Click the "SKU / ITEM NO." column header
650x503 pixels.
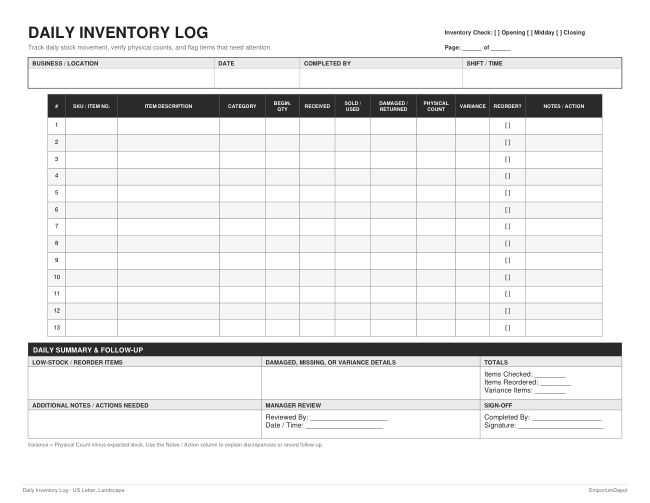pyautogui.click(x=91, y=106)
